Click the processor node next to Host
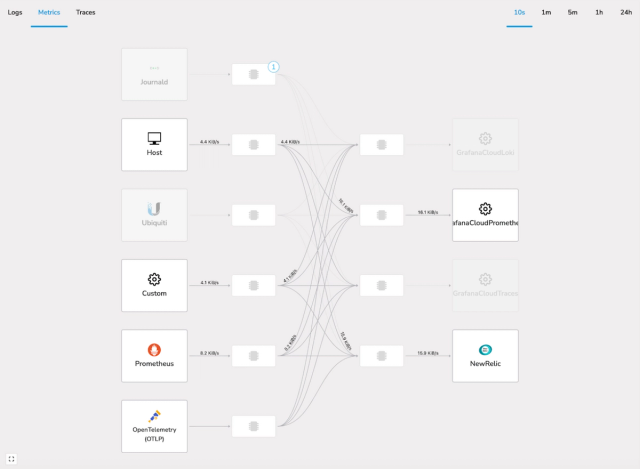Image resolution: width=640 pixels, height=469 pixels. pyautogui.click(x=253, y=144)
